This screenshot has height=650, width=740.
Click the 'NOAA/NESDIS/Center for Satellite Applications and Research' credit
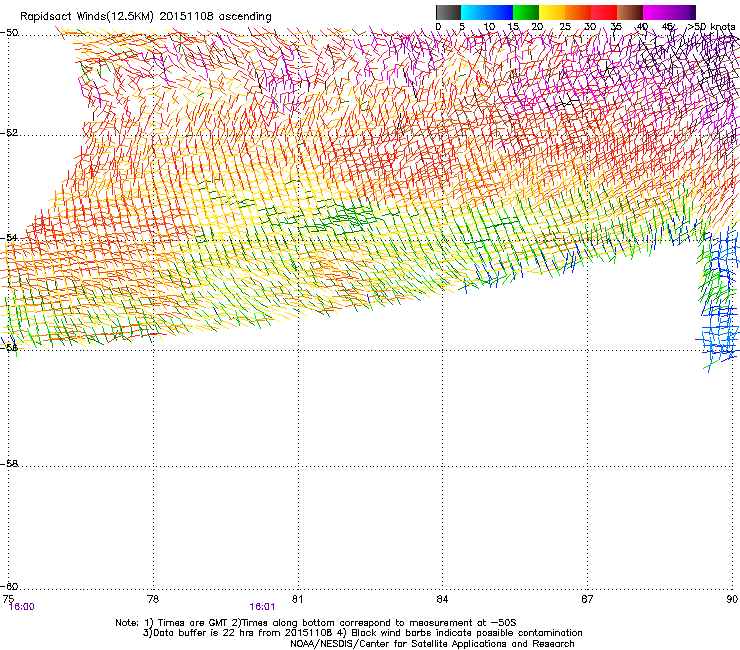(432, 644)
